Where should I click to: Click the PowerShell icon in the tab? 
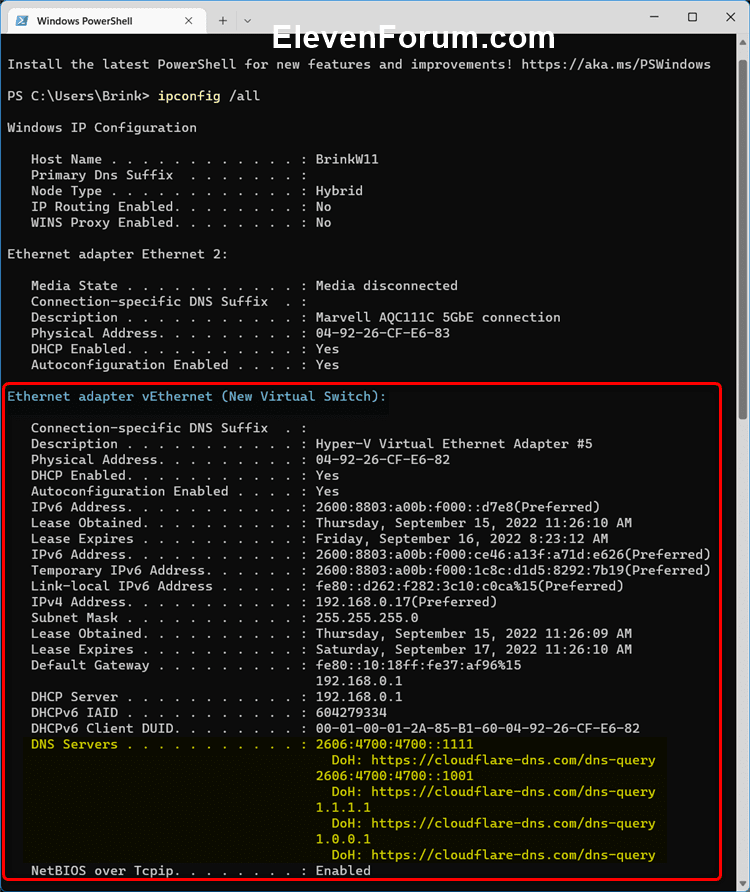pyautogui.click(x=22, y=20)
